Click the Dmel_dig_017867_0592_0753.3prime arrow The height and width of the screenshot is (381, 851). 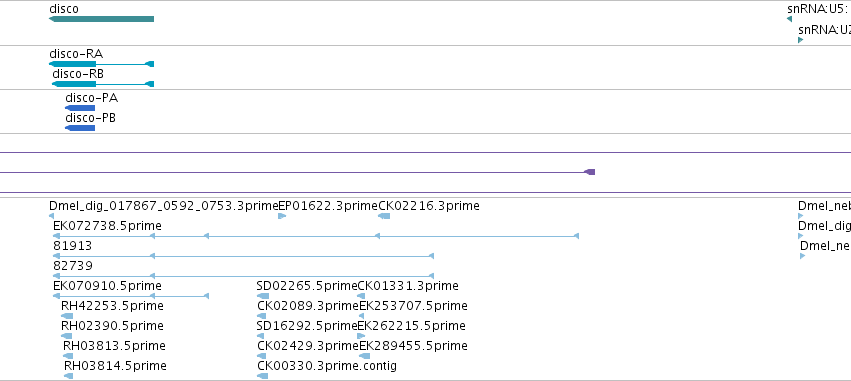[52, 216]
